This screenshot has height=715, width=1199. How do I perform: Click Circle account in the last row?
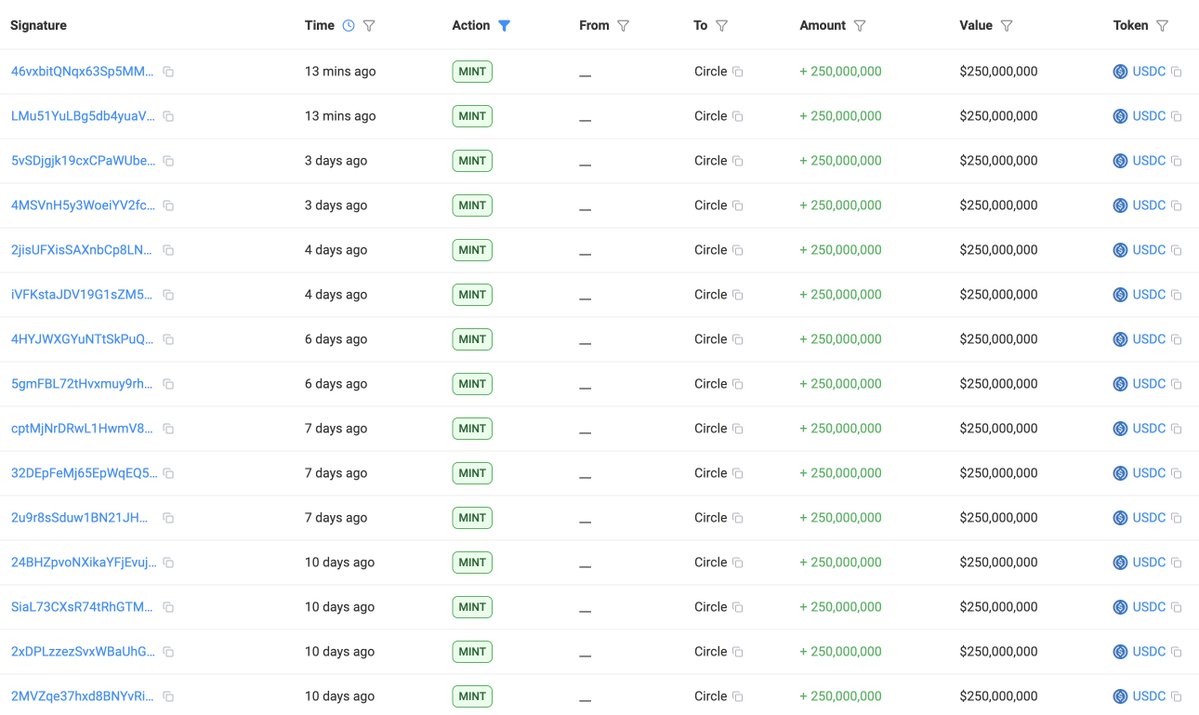[x=710, y=697]
